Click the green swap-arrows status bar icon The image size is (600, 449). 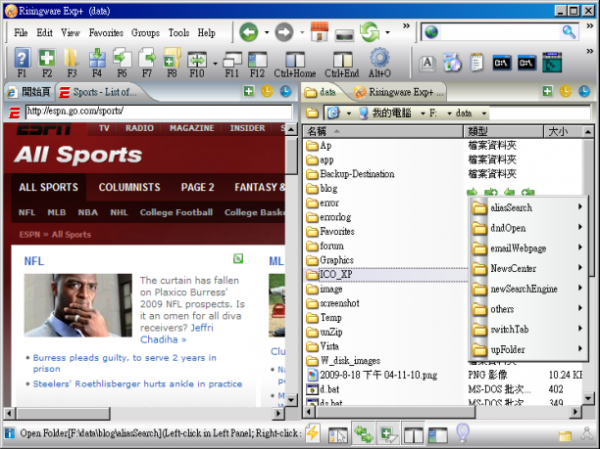click(x=364, y=434)
